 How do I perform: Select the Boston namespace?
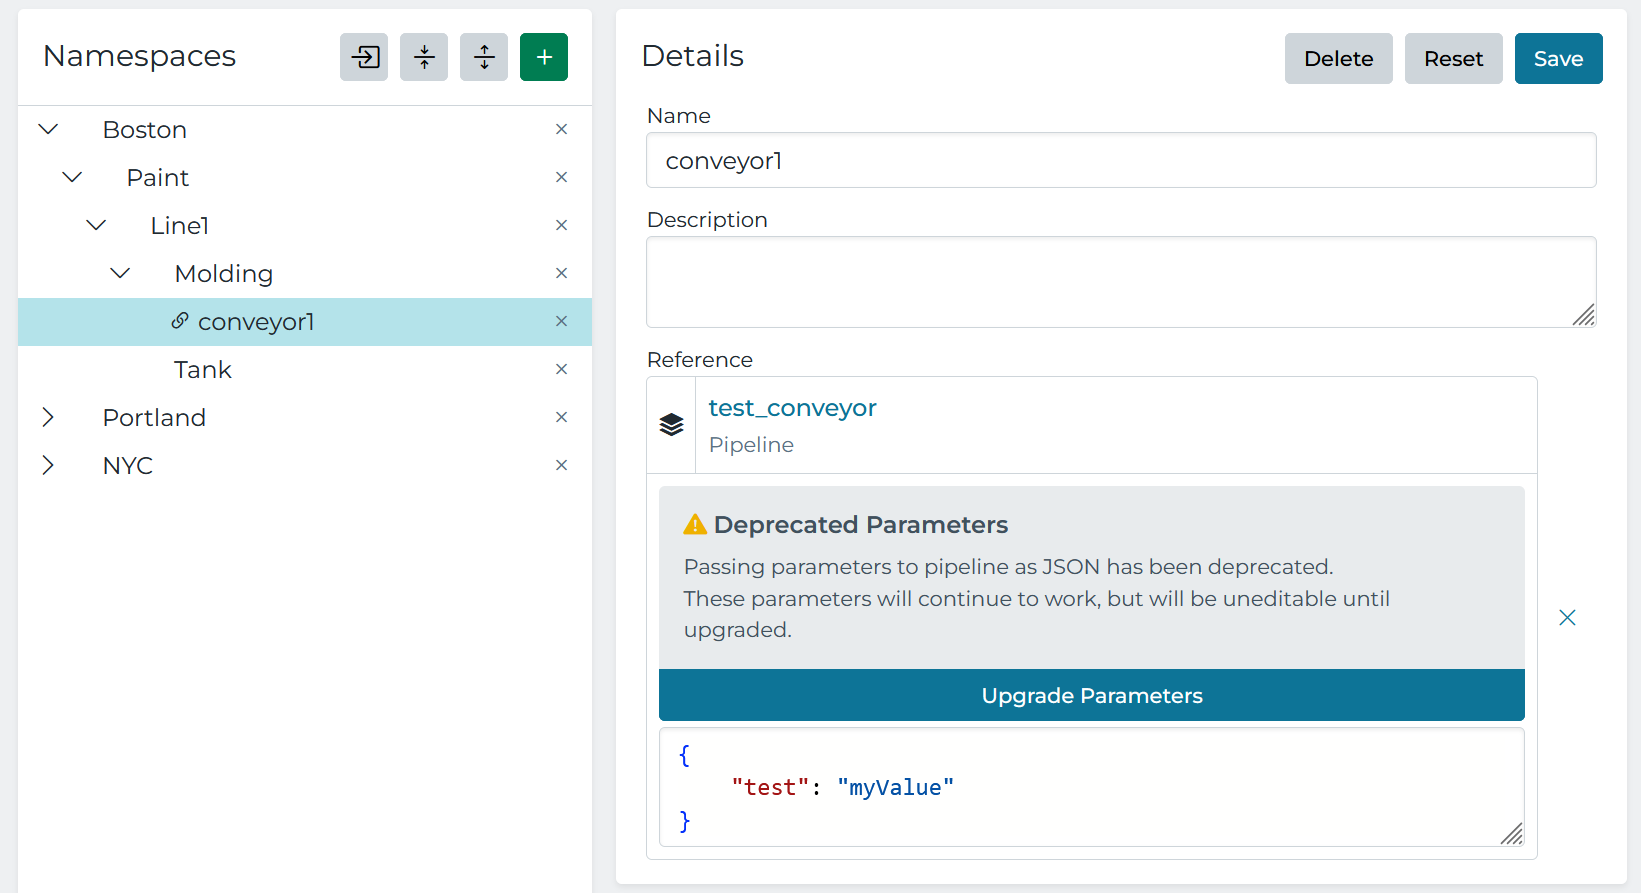click(145, 130)
